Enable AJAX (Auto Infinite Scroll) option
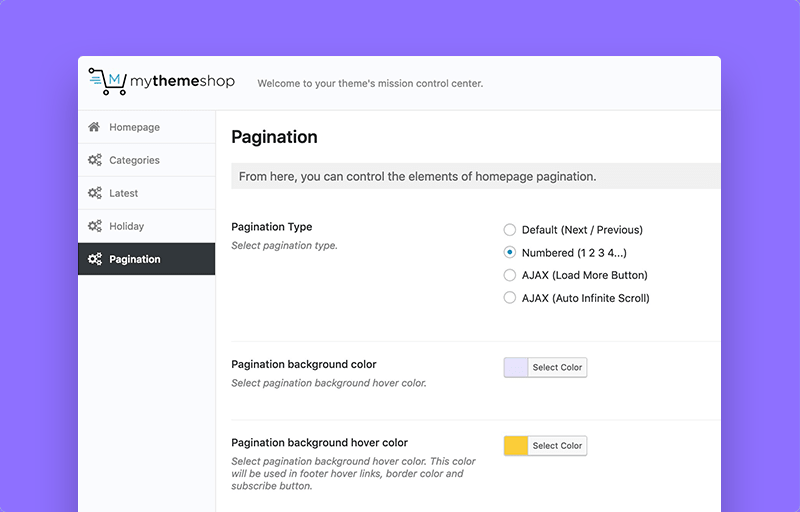This screenshot has height=512, width=800. coord(510,298)
